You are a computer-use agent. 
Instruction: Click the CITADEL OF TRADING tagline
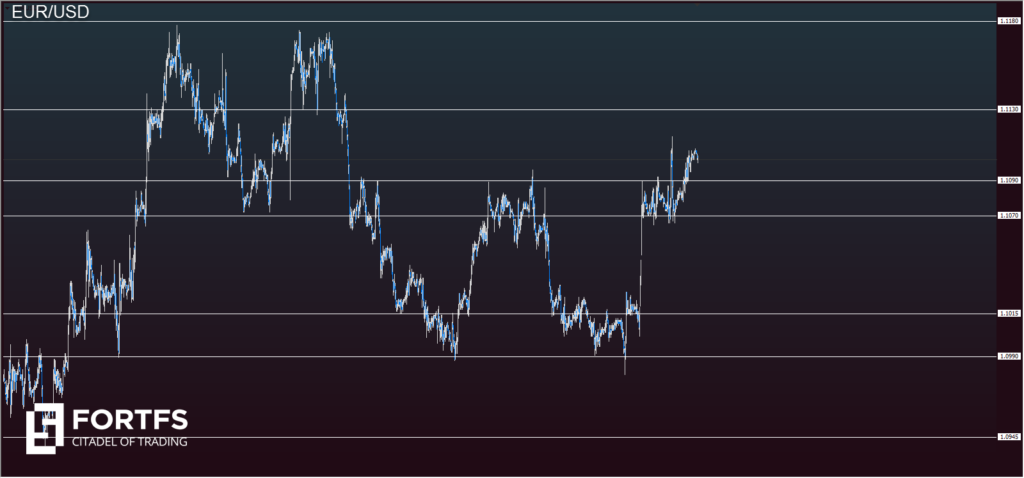130,441
